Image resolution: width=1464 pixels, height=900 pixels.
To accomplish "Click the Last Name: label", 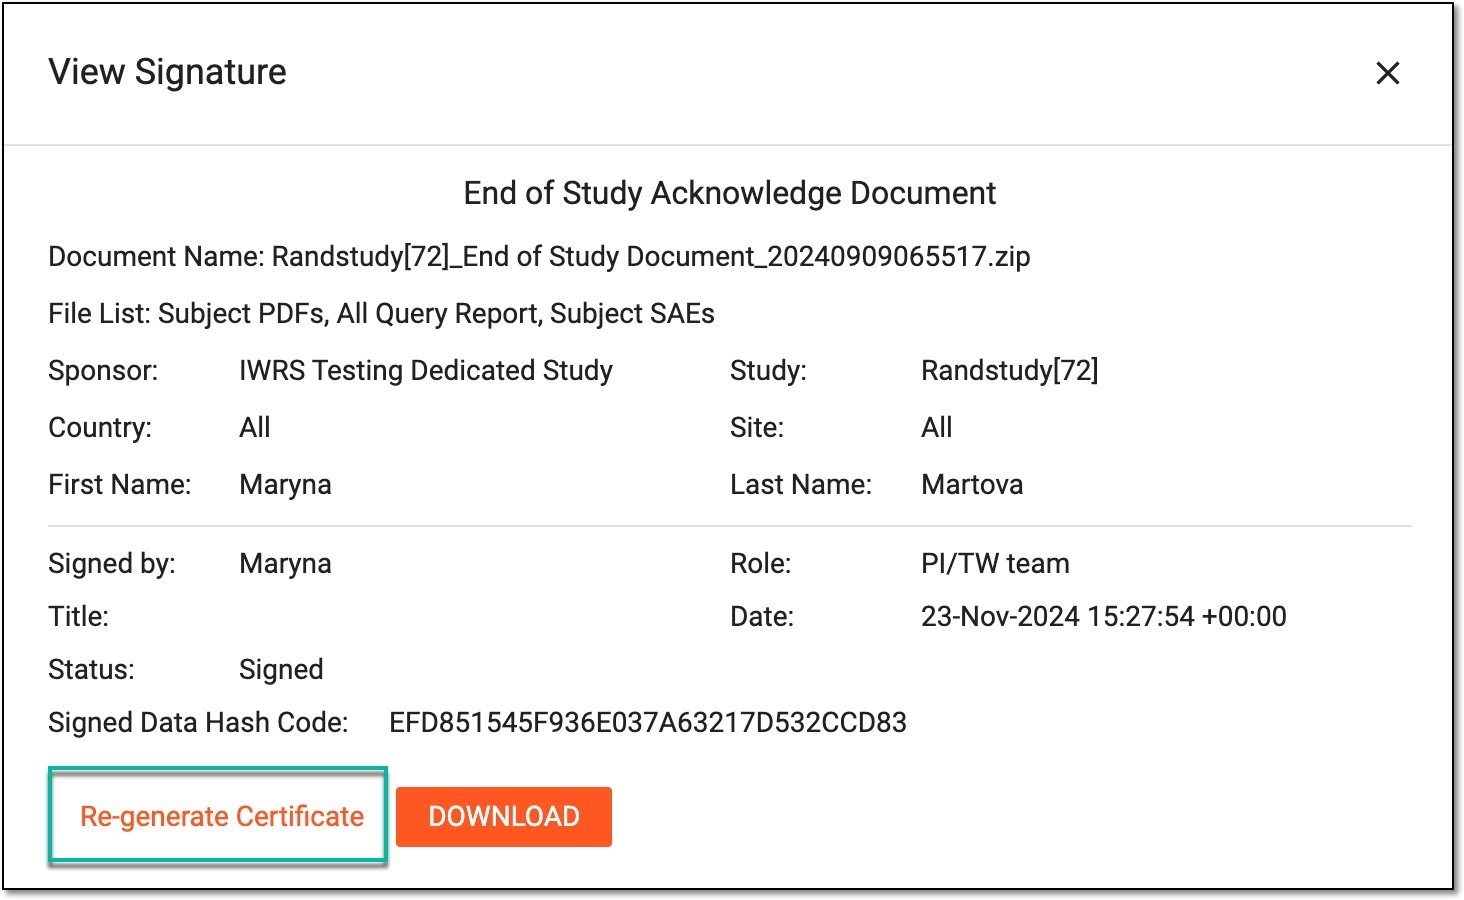I will [801, 485].
